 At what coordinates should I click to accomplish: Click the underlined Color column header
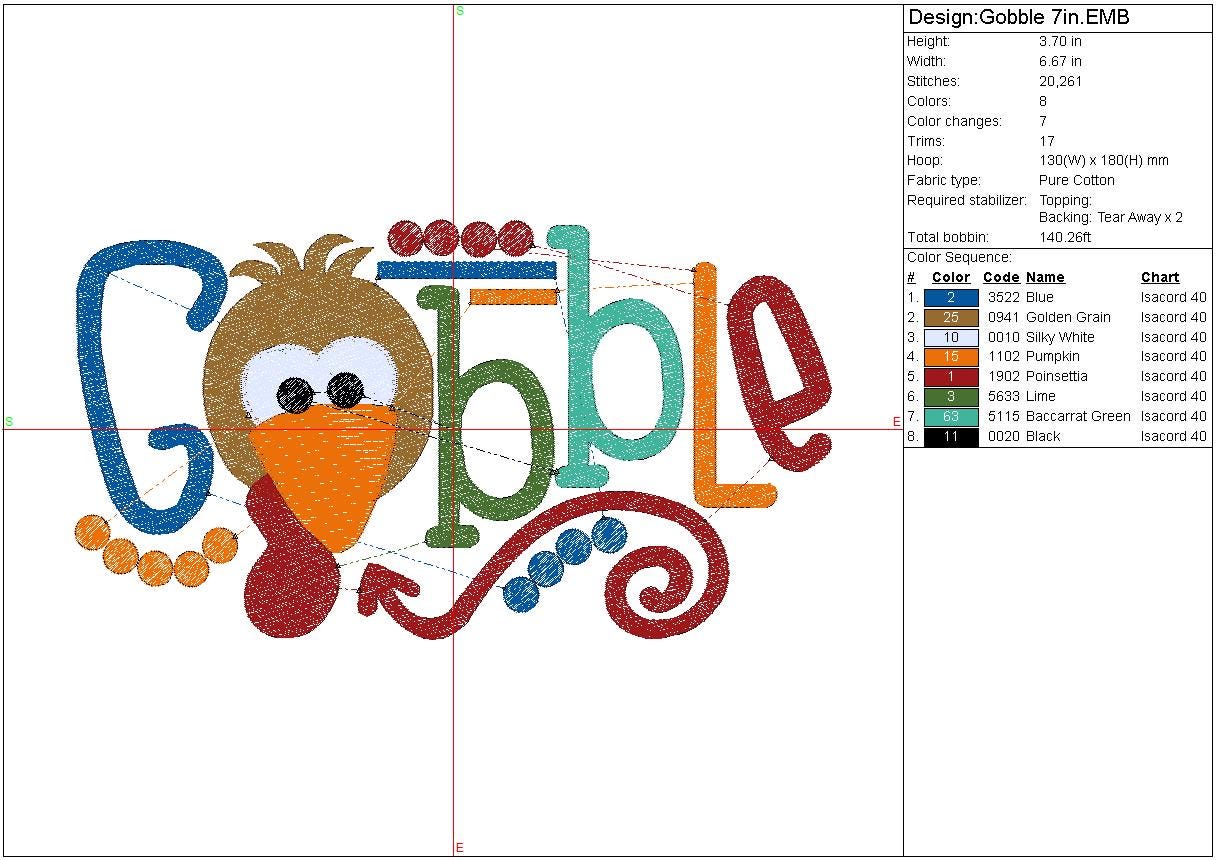point(950,277)
